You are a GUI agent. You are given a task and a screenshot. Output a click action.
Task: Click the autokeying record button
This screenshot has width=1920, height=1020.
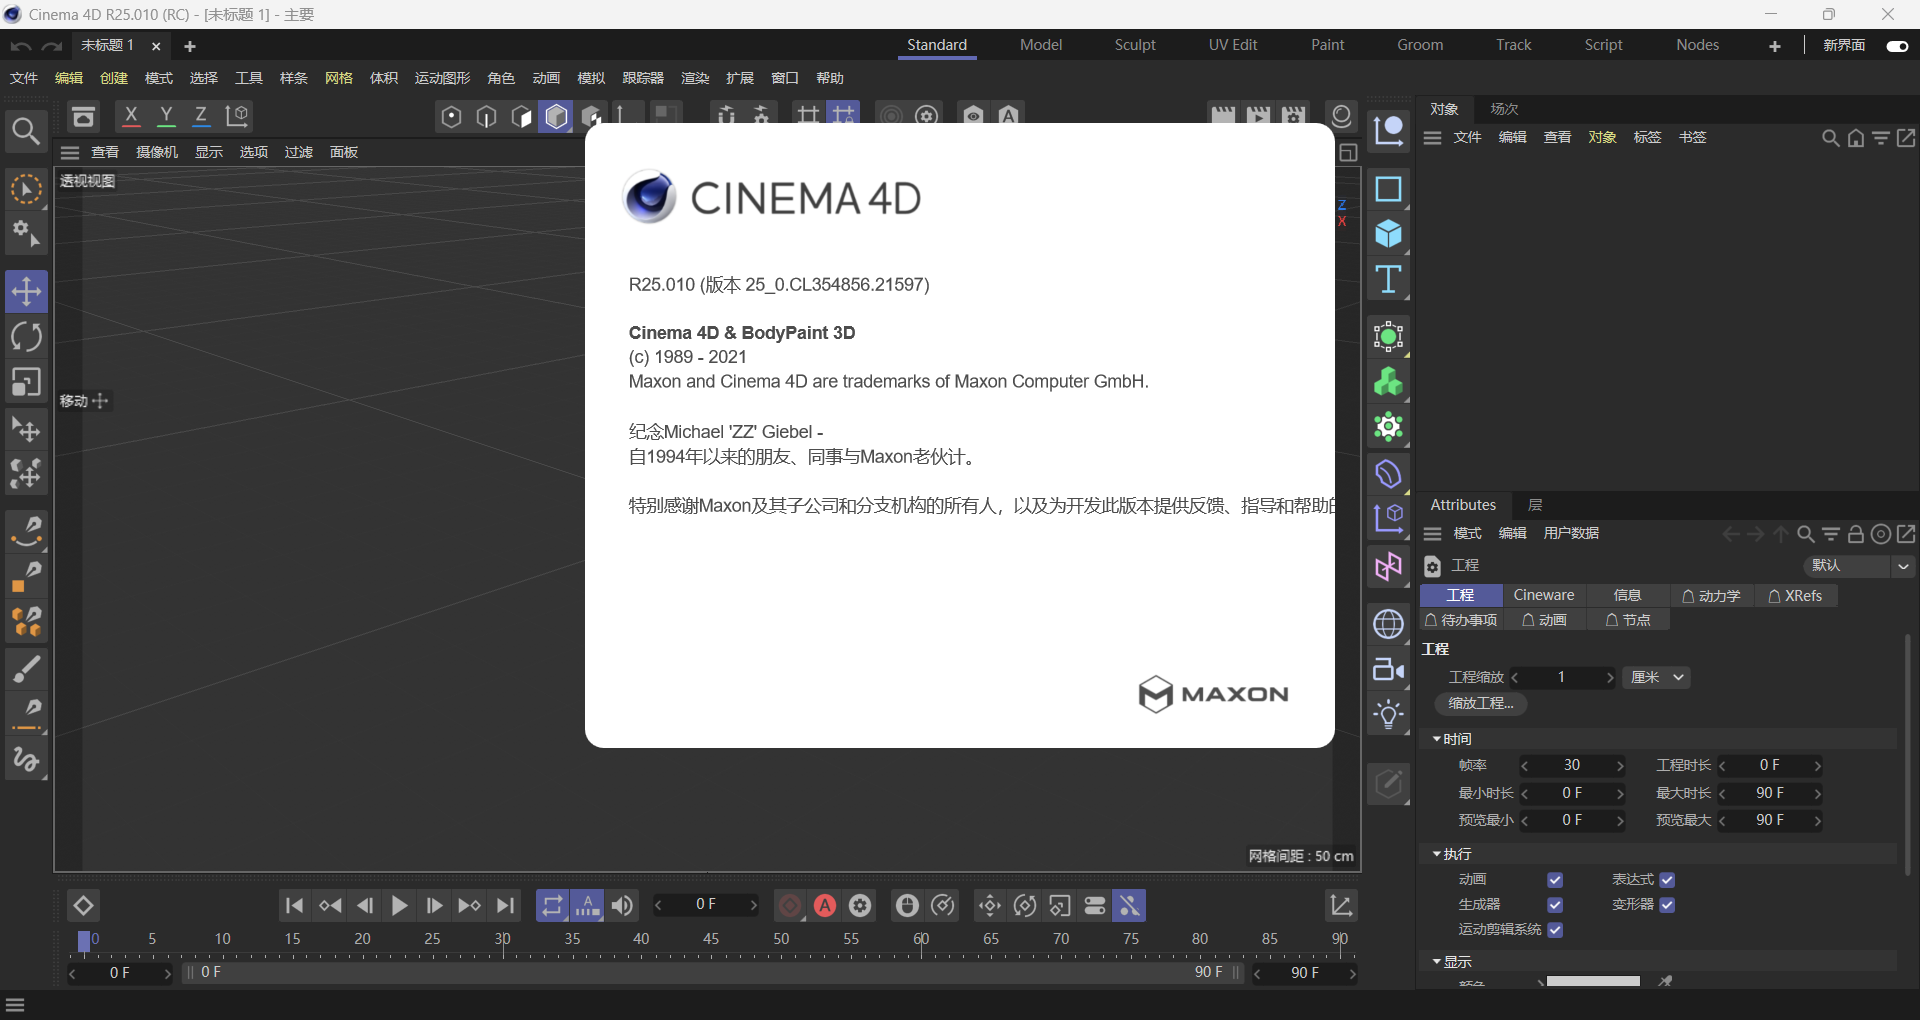(x=825, y=906)
